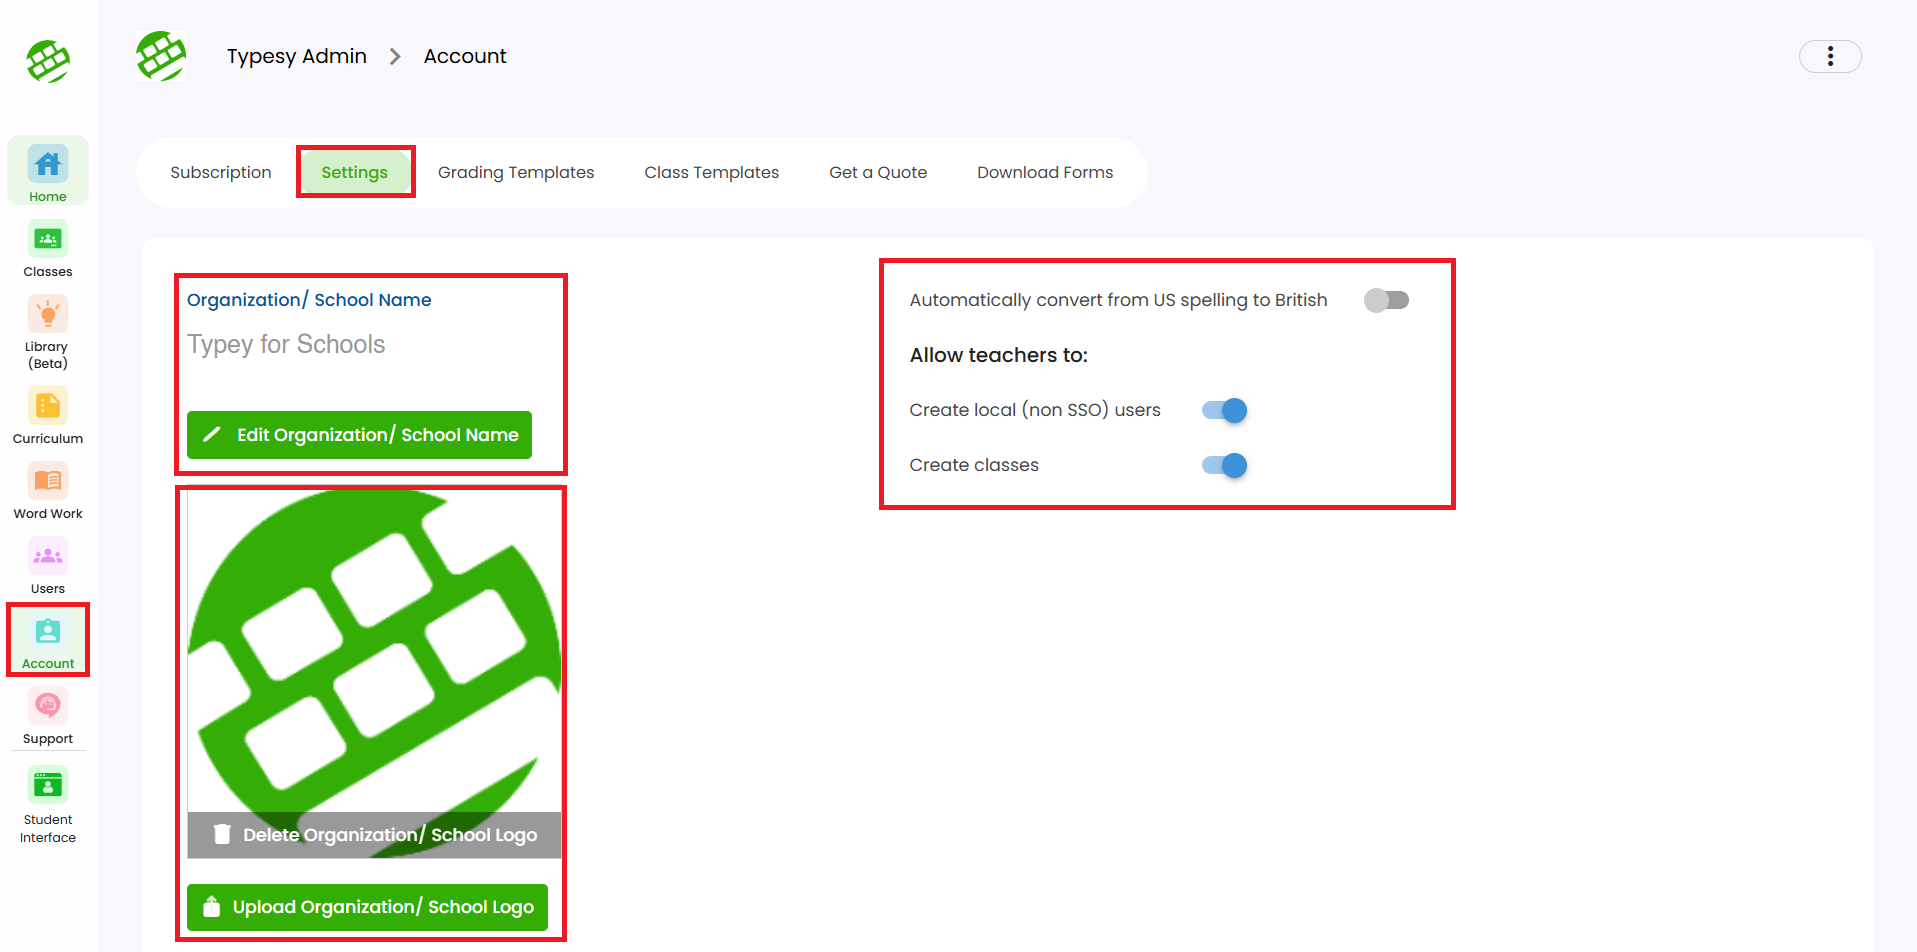This screenshot has width=1917, height=952.
Task: Select the Curriculum sidebar icon
Action: [48, 407]
